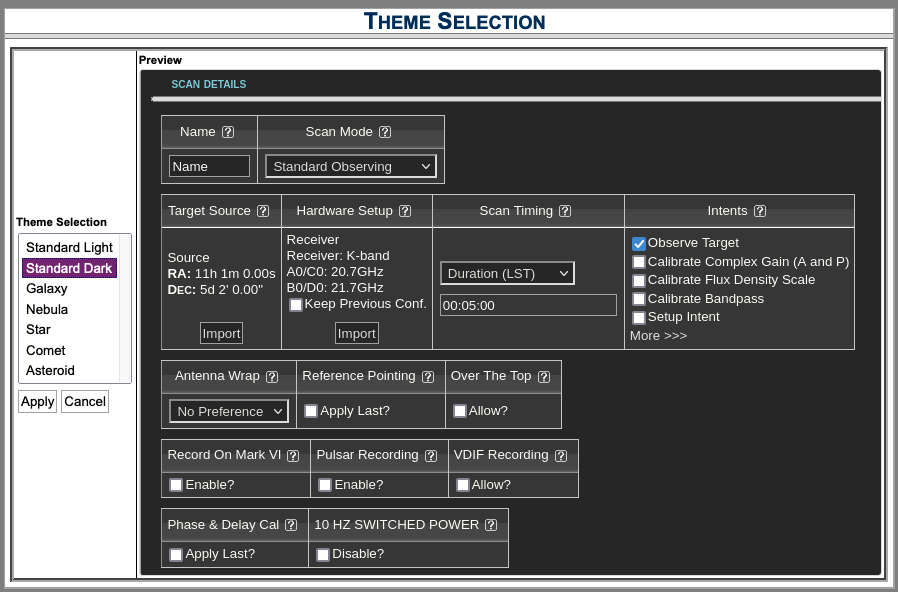Open the Hardware Setup help icon

[x=405, y=211]
